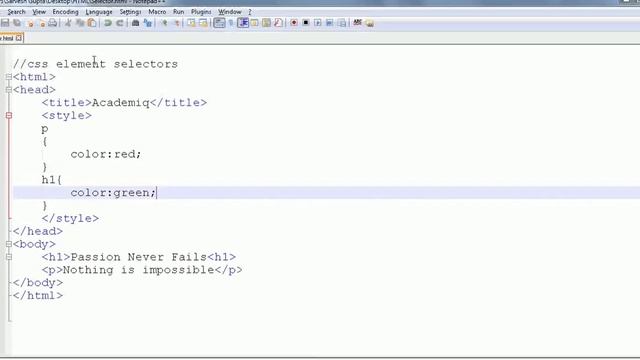Close the .html document tab

[19, 38]
